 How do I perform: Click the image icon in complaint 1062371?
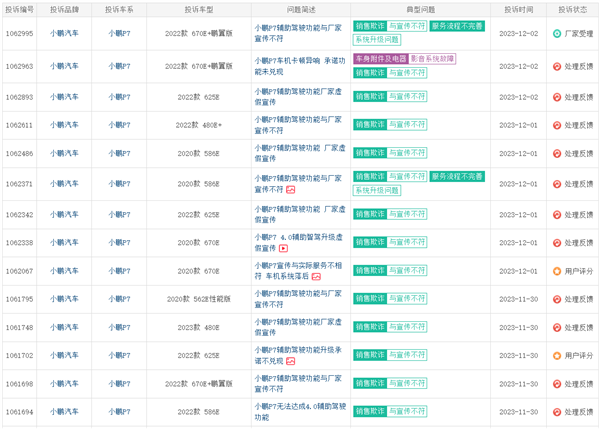coord(291,190)
